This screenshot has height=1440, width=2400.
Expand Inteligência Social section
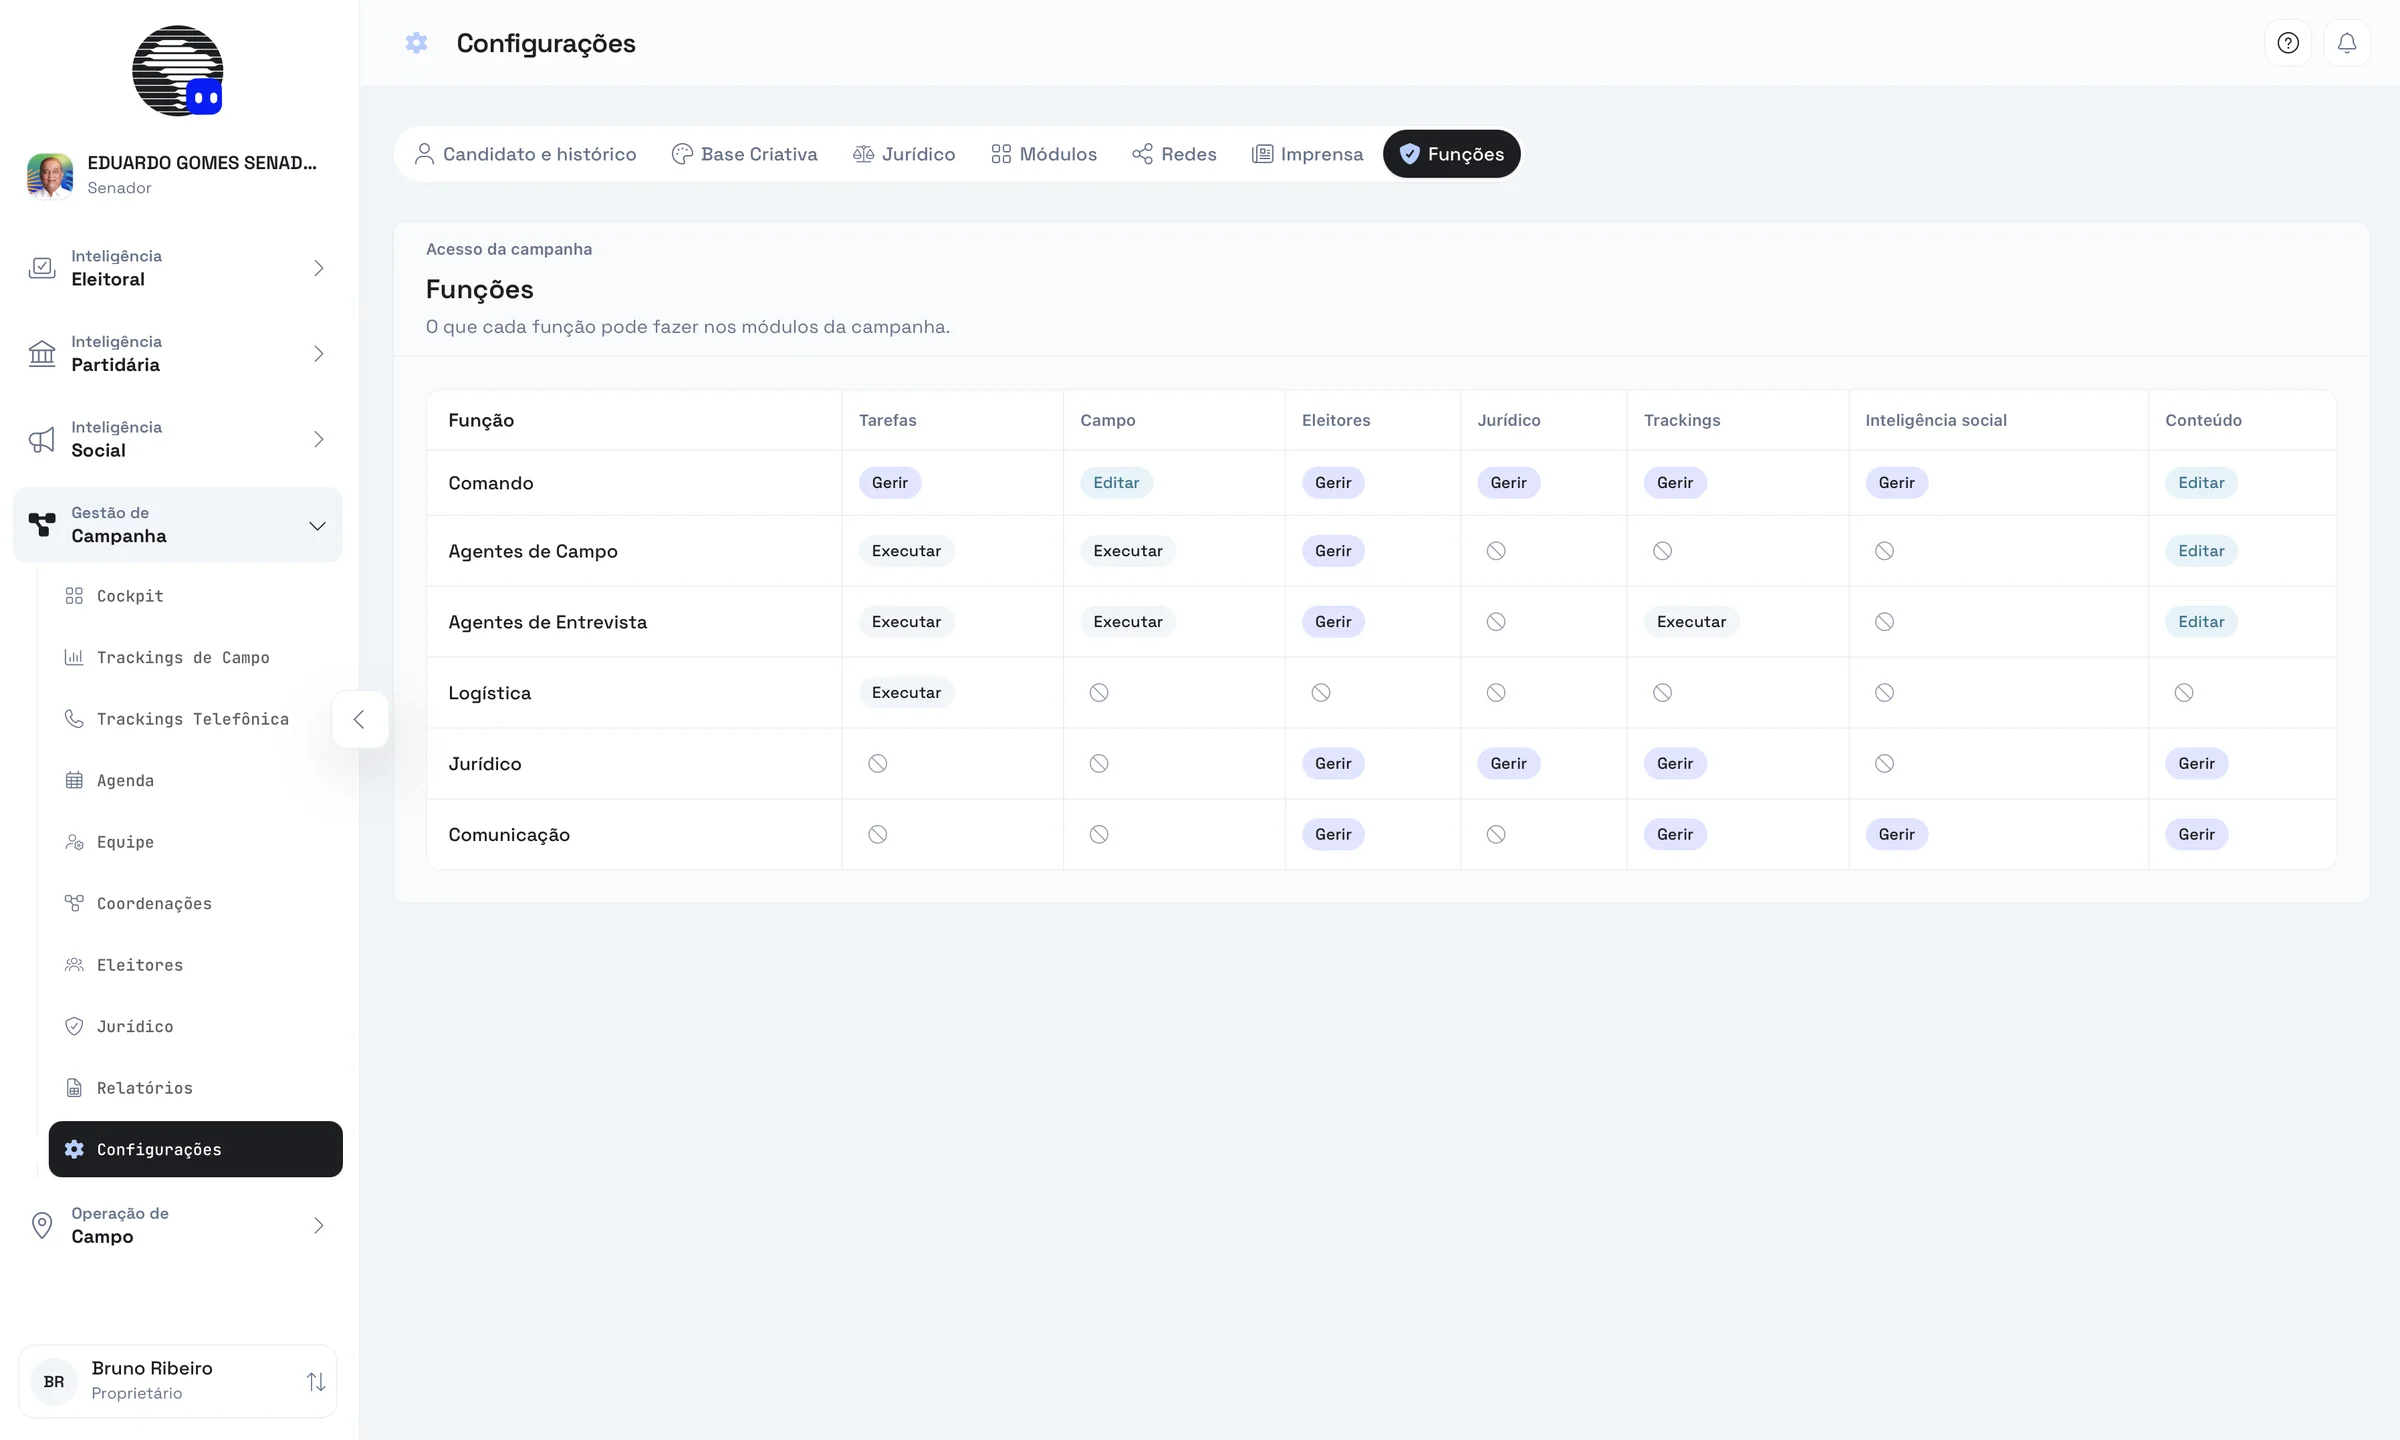click(178, 439)
